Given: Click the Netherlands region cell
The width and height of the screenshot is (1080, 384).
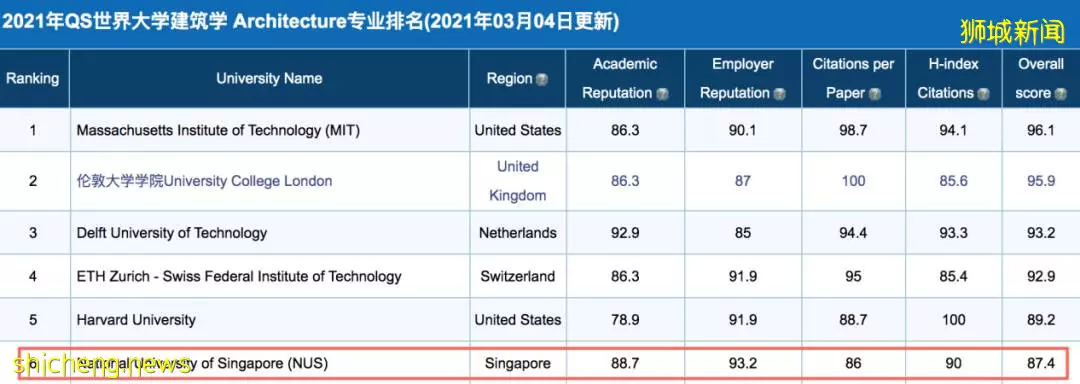Looking at the screenshot, I should (x=517, y=233).
